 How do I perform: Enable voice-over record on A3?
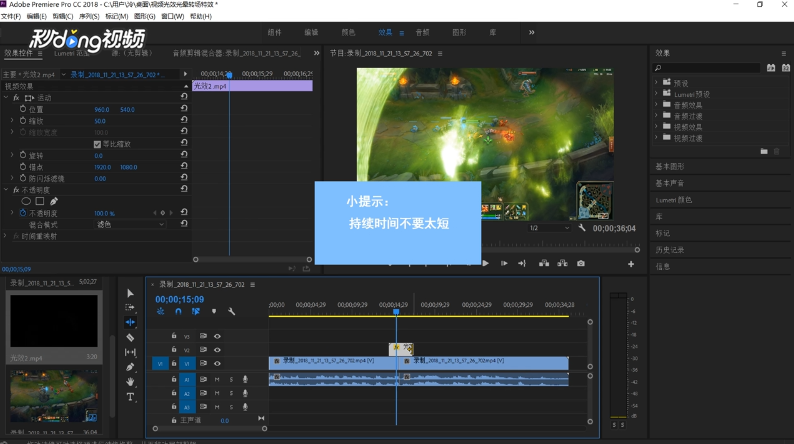point(246,407)
